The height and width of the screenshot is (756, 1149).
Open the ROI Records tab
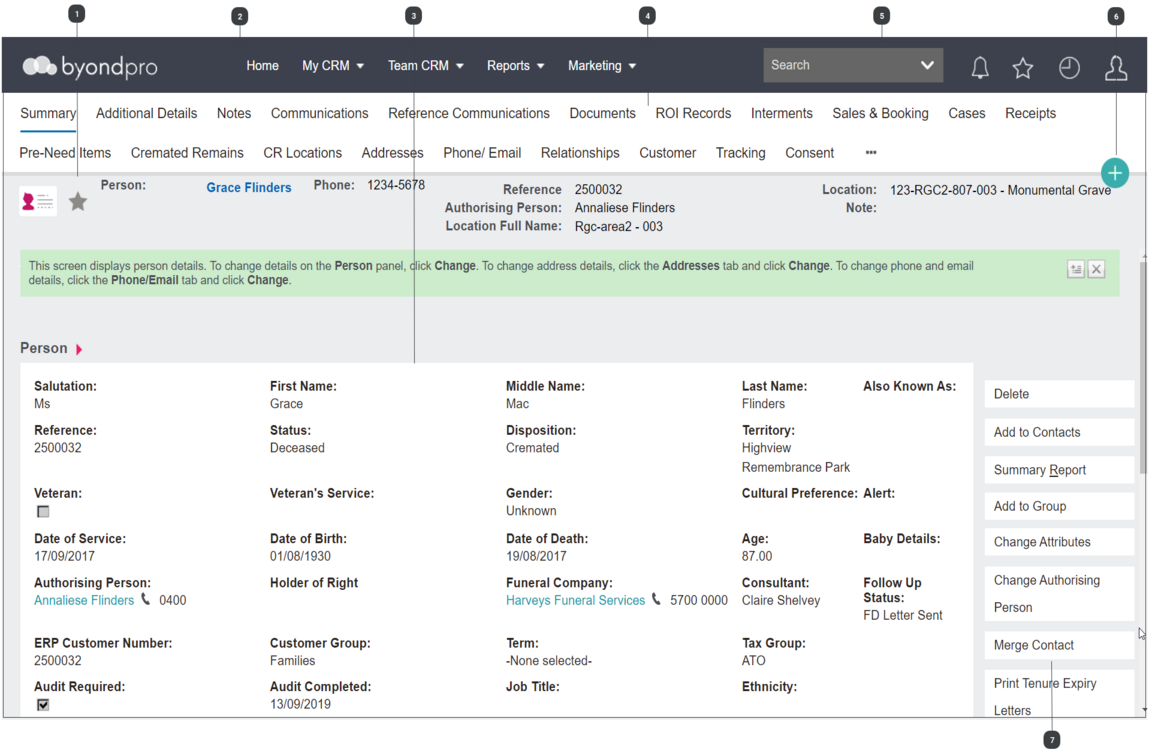(x=693, y=114)
